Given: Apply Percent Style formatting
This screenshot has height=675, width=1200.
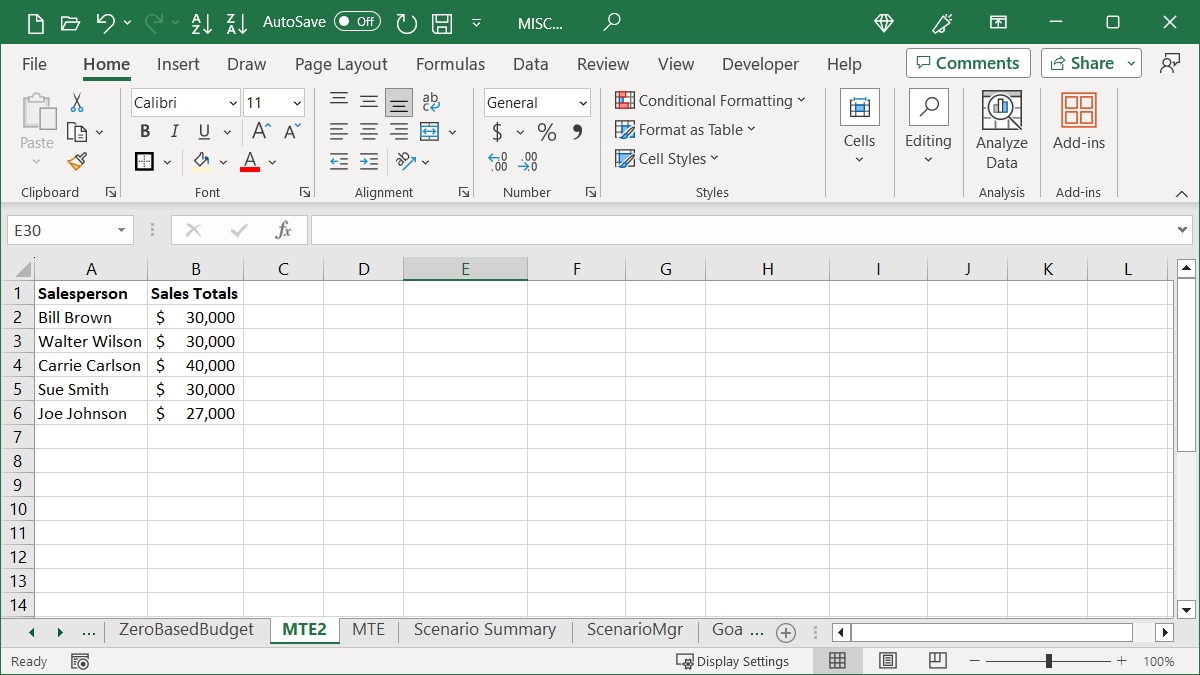Looking at the screenshot, I should point(546,131).
